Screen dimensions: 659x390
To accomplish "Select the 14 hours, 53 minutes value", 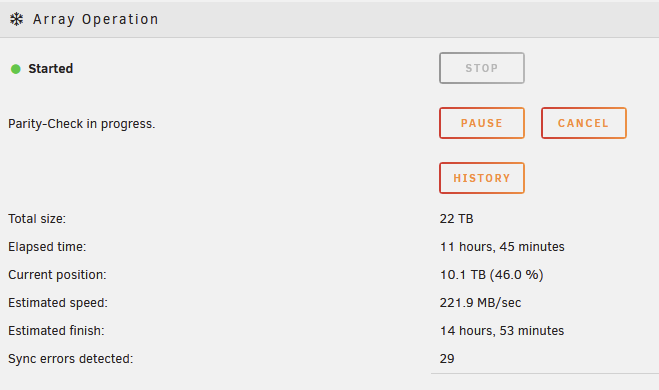I will pos(502,331).
